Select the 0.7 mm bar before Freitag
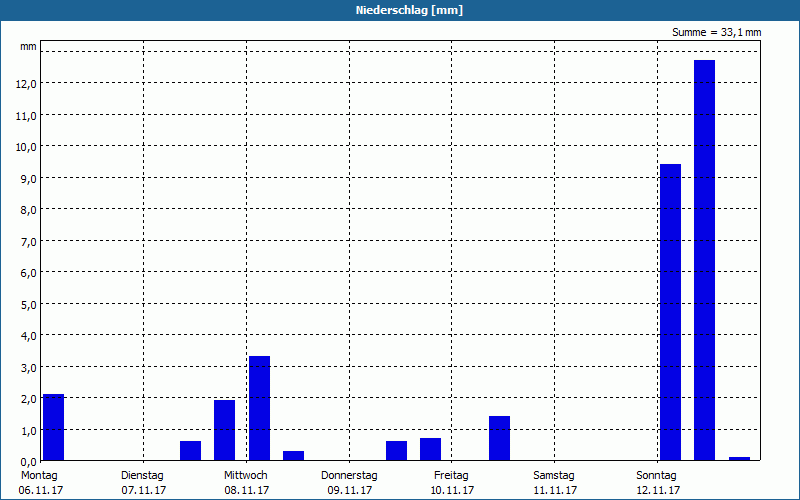The image size is (800, 500). (x=431, y=449)
